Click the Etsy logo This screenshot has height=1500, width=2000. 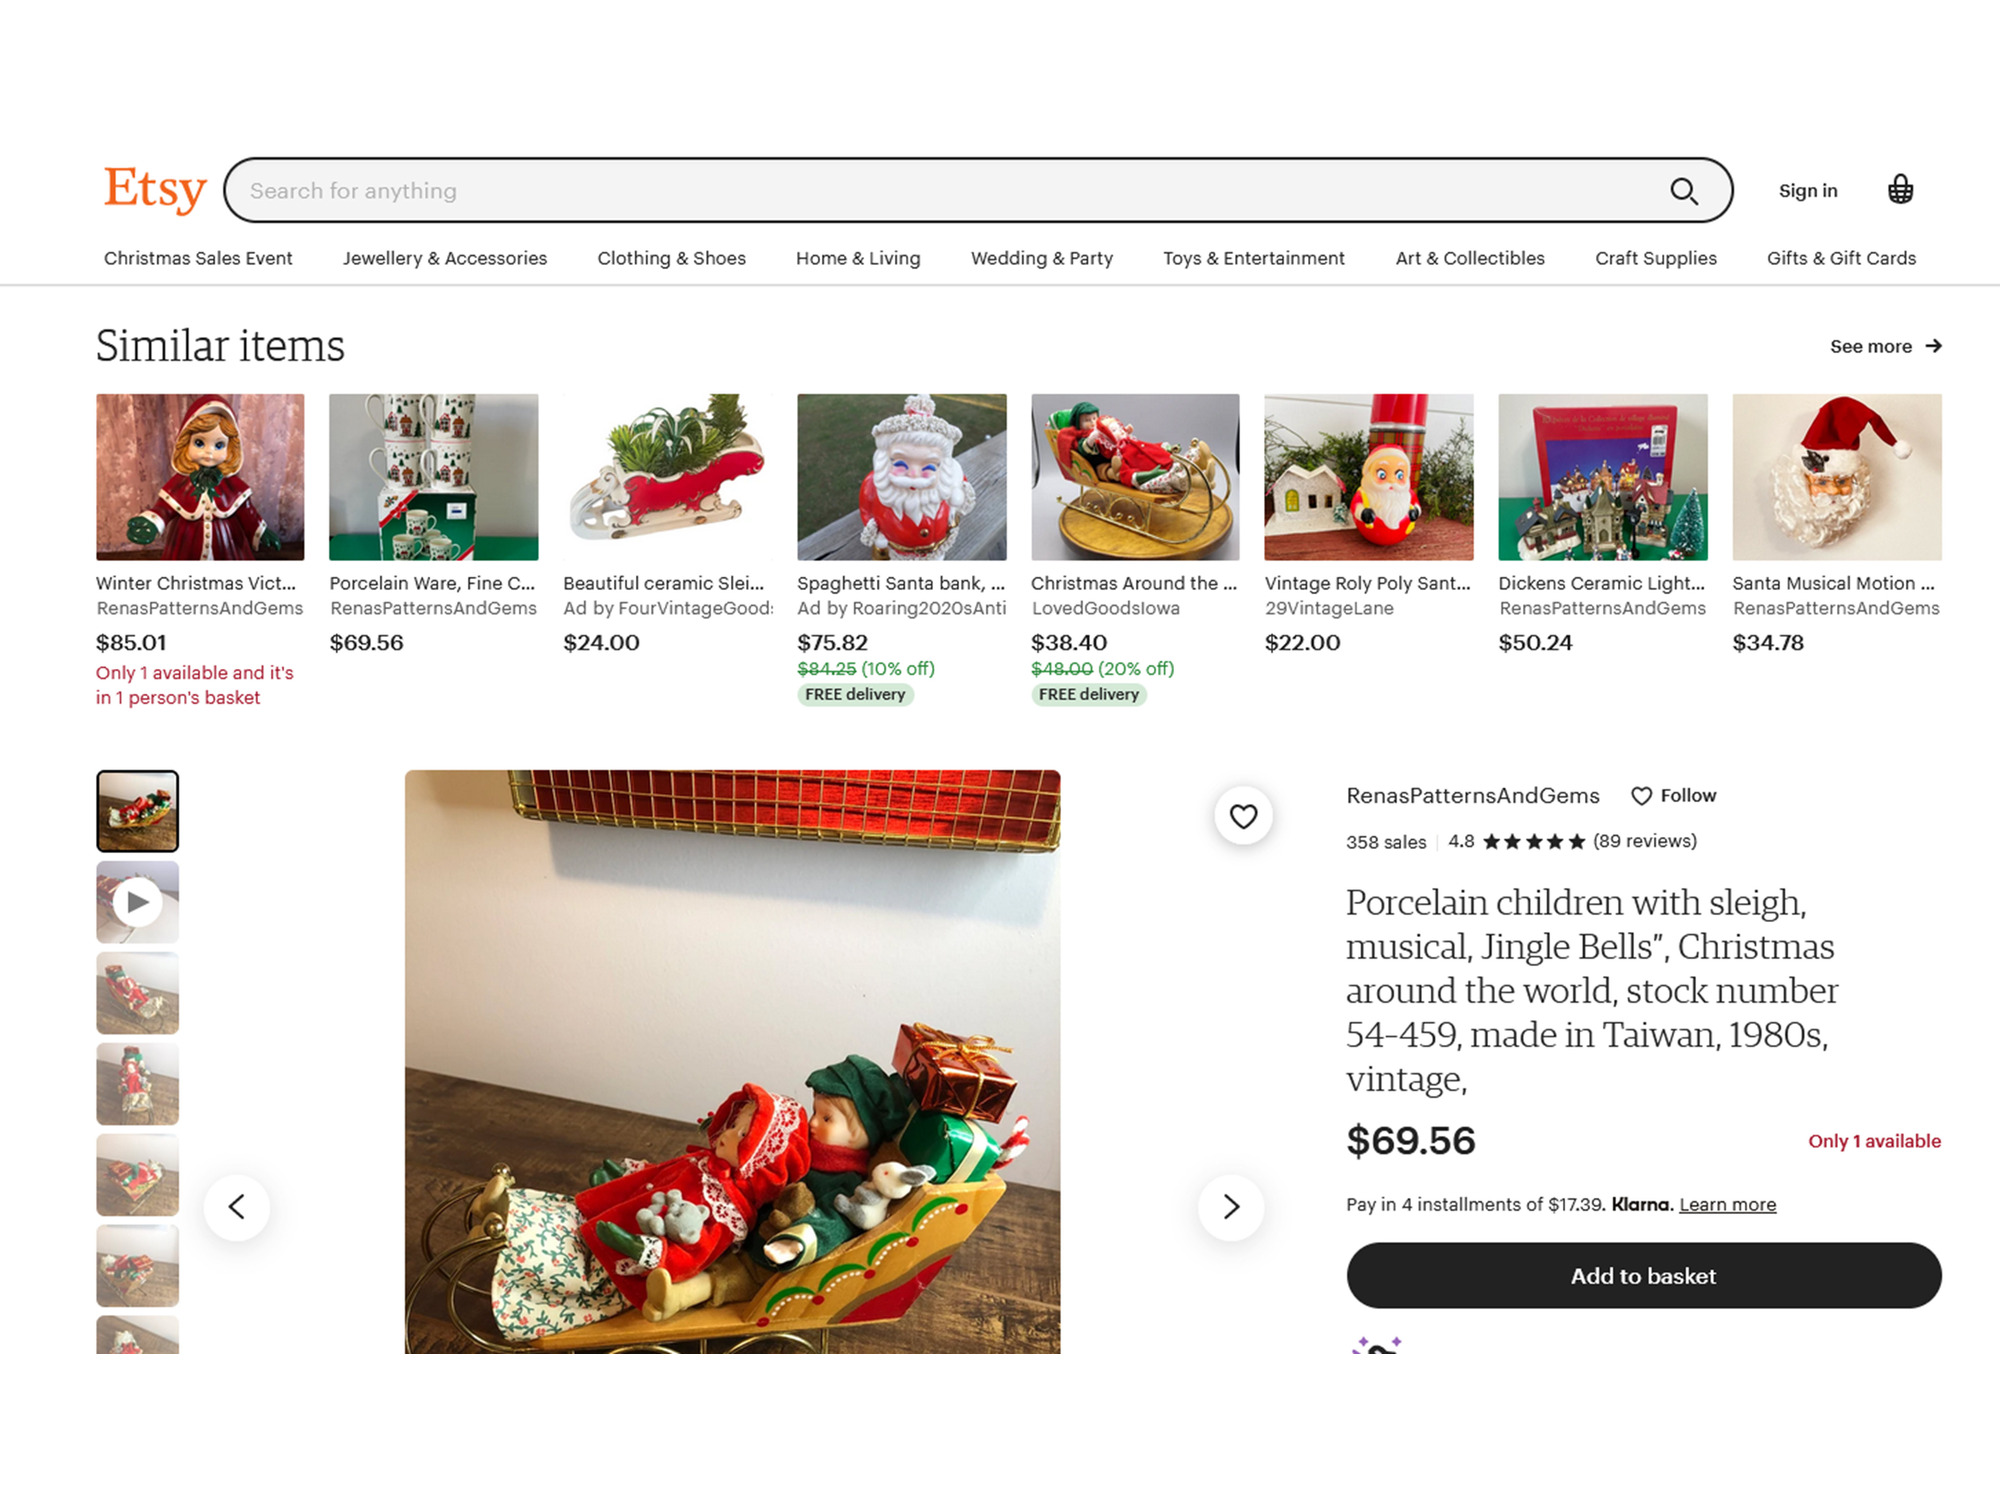[155, 189]
